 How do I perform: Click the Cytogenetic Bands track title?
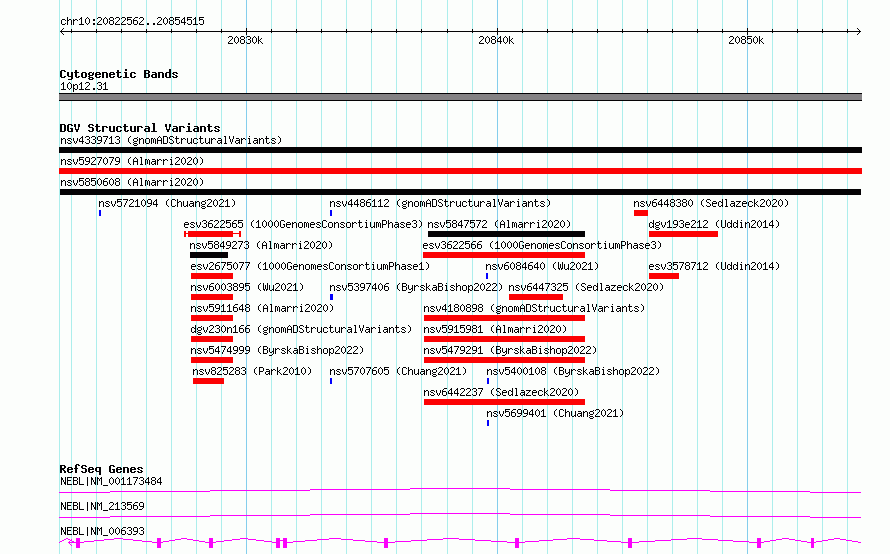119,74
